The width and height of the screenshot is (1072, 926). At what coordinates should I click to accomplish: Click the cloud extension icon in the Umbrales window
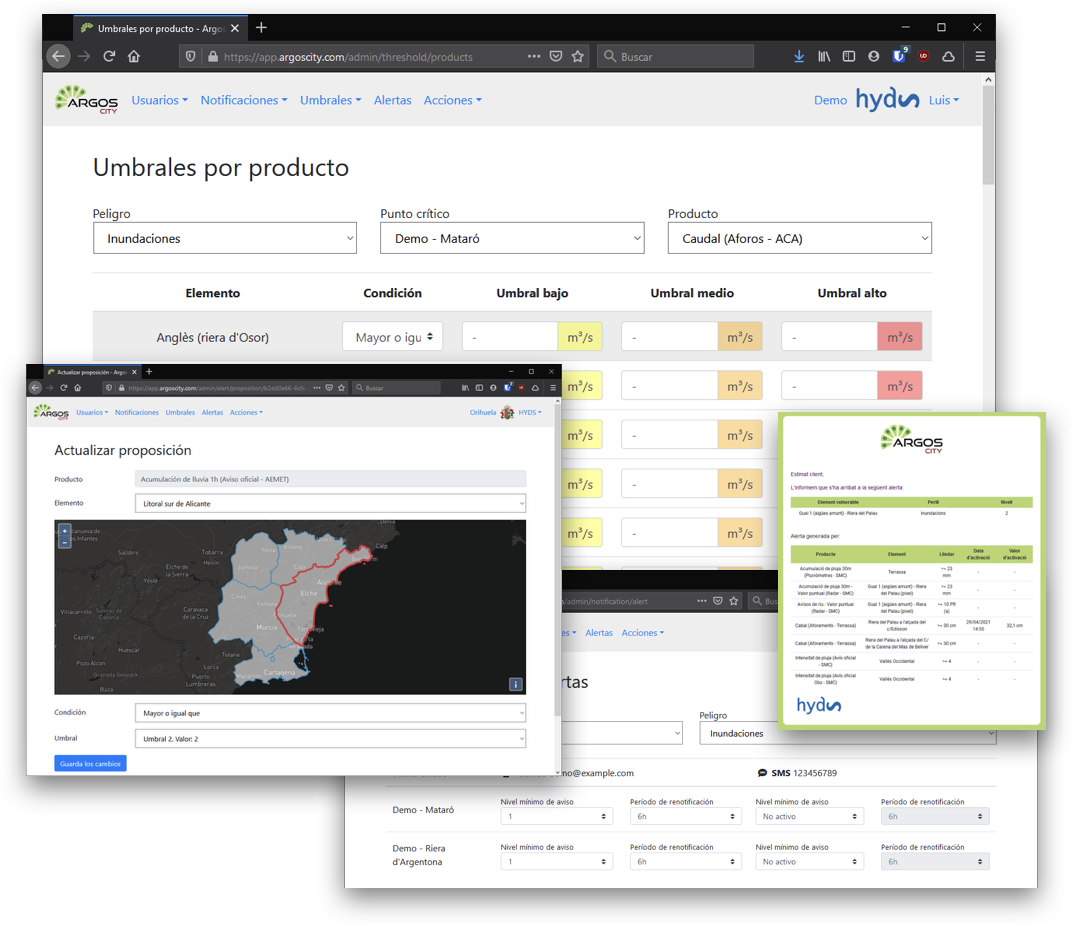(948, 57)
